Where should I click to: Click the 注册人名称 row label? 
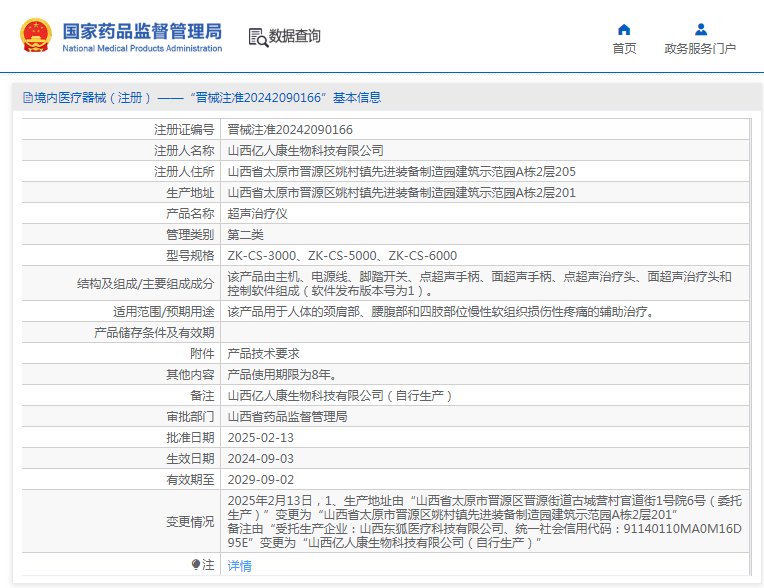pyautogui.click(x=184, y=151)
